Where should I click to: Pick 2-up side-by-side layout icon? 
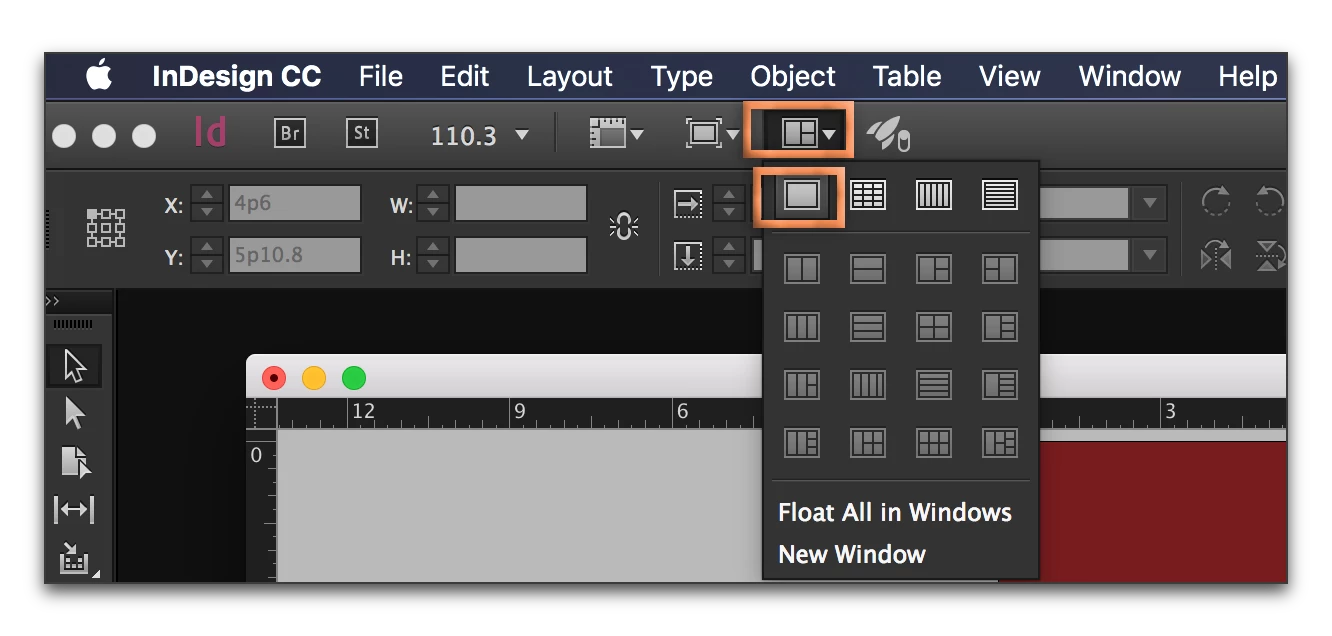tap(802, 269)
